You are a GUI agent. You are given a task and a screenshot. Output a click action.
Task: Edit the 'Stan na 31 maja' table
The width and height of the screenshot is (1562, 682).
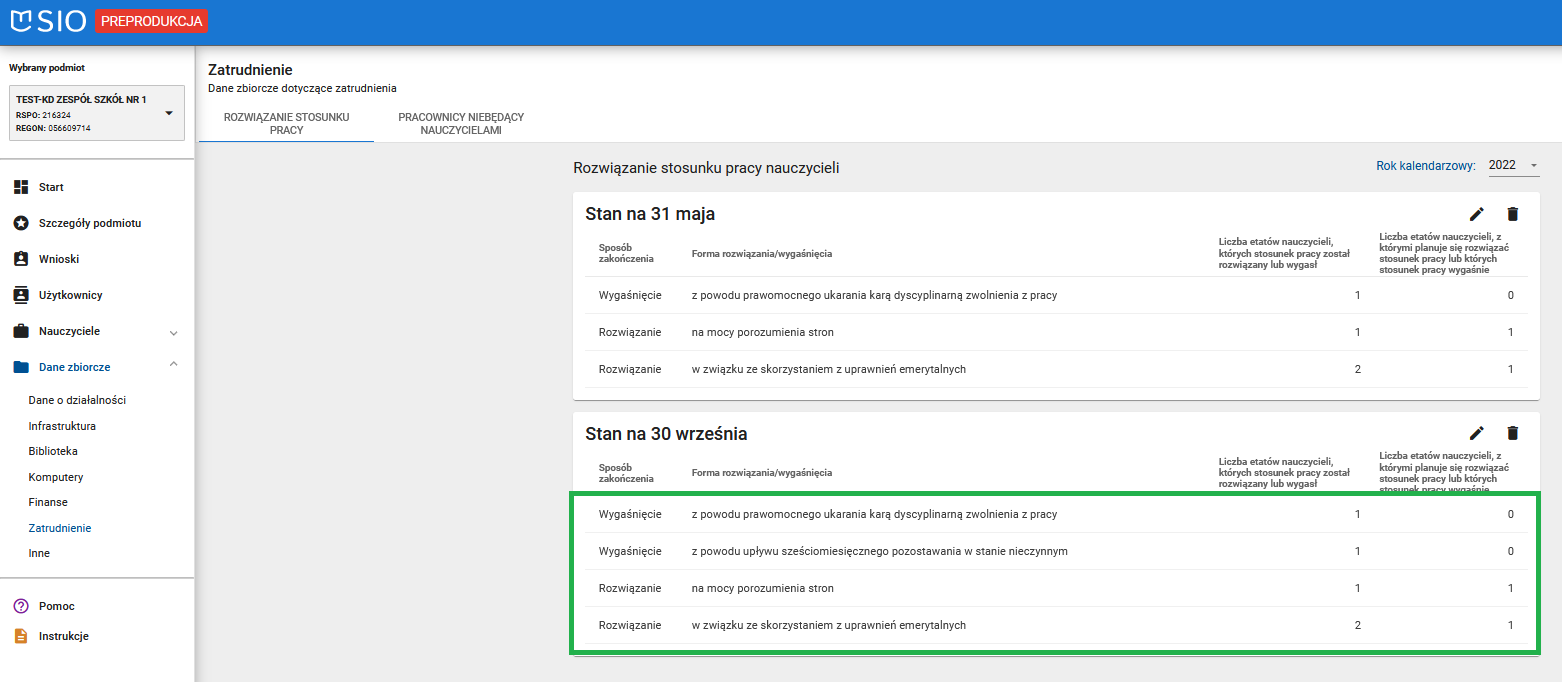tap(1476, 214)
